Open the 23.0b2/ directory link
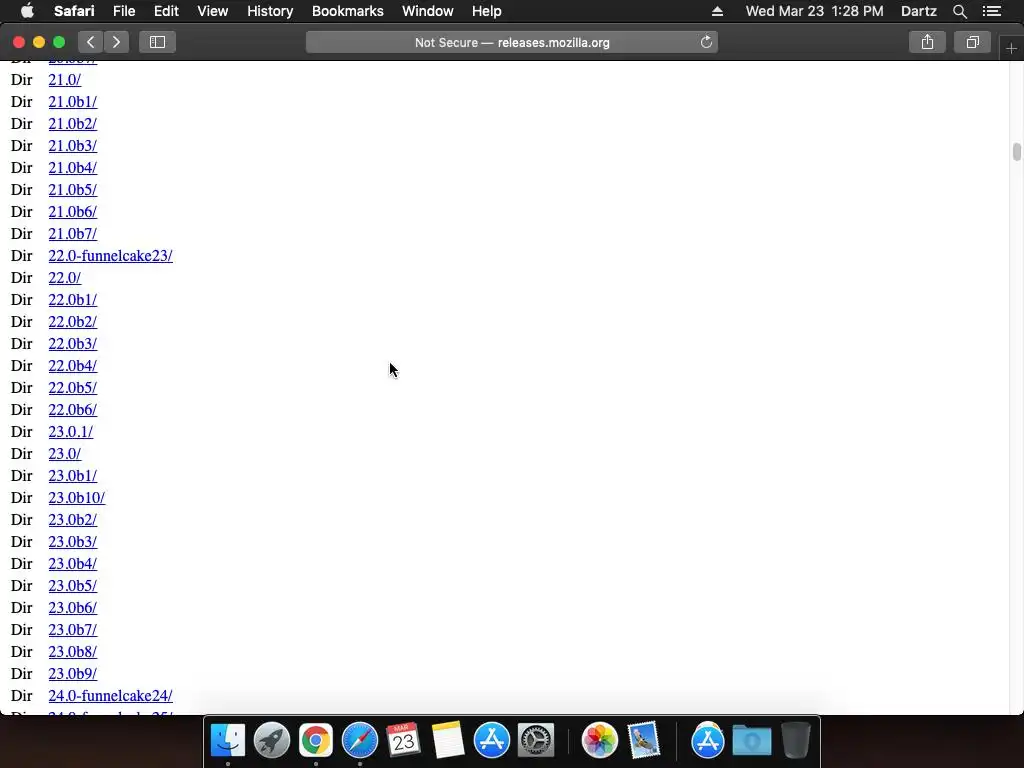Viewport: 1024px width, 768px height. pyautogui.click(x=72, y=520)
